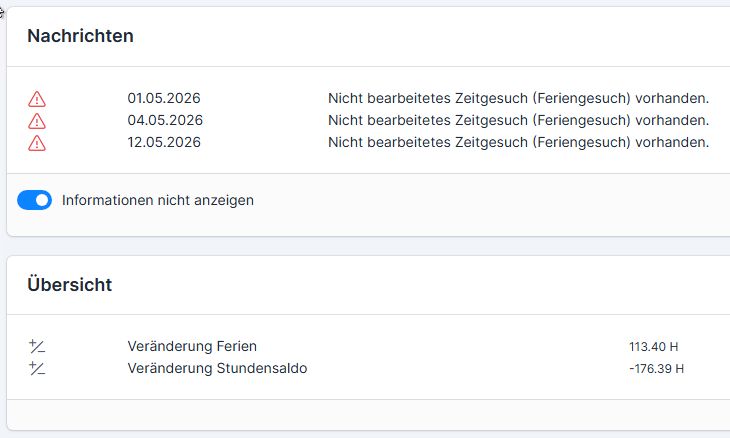Open the 01.05.2026 date entry
Screen dimensions: 730x438
164,98
